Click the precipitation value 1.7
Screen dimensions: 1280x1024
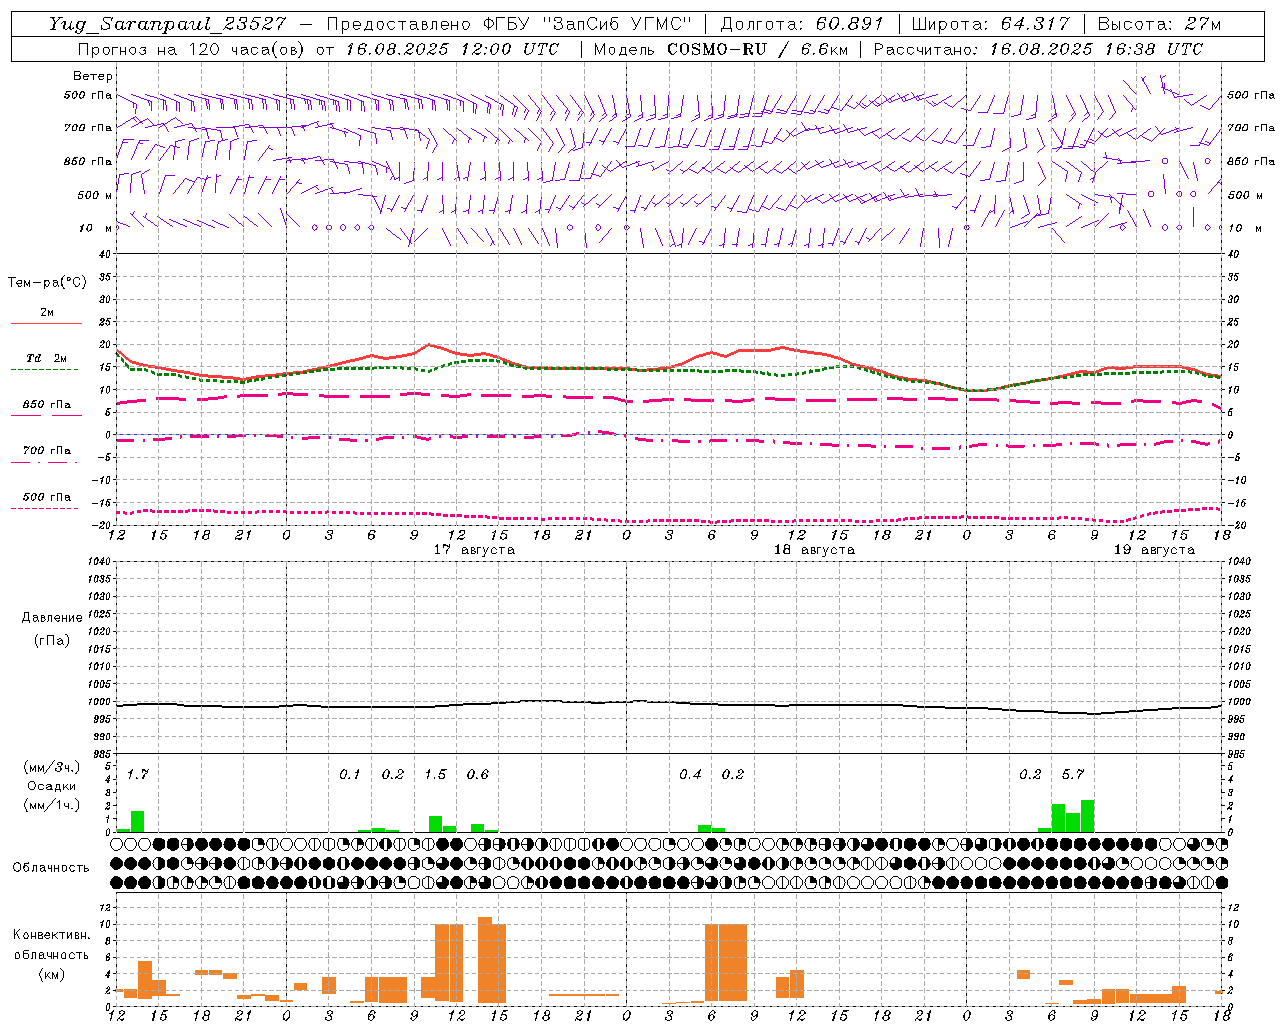(x=138, y=774)
